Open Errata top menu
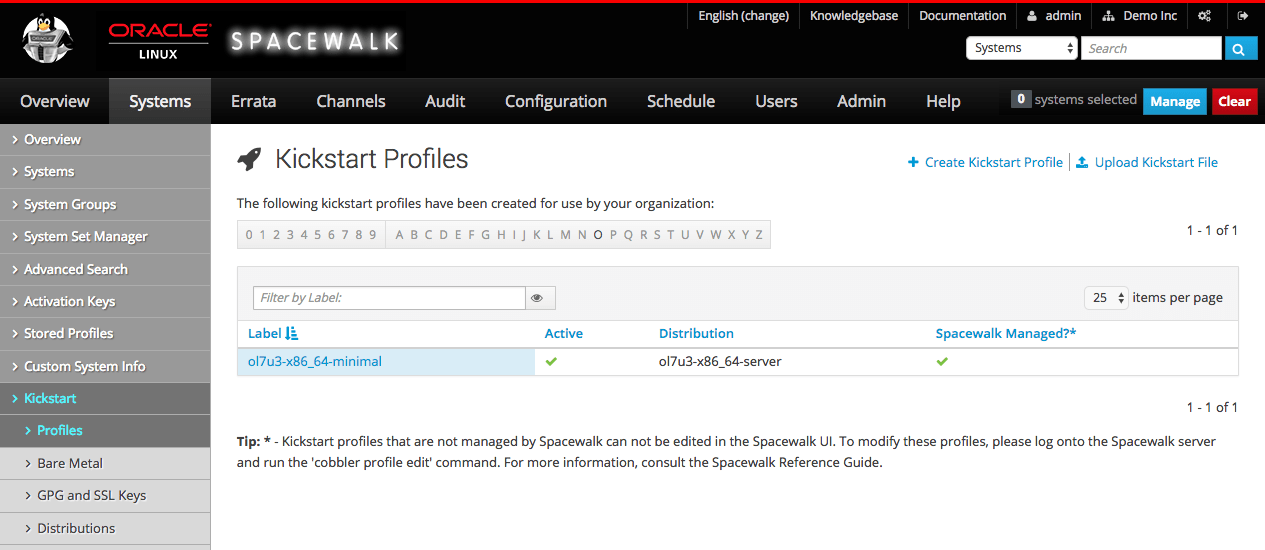1265x550 pixels. tap(253, 101)
